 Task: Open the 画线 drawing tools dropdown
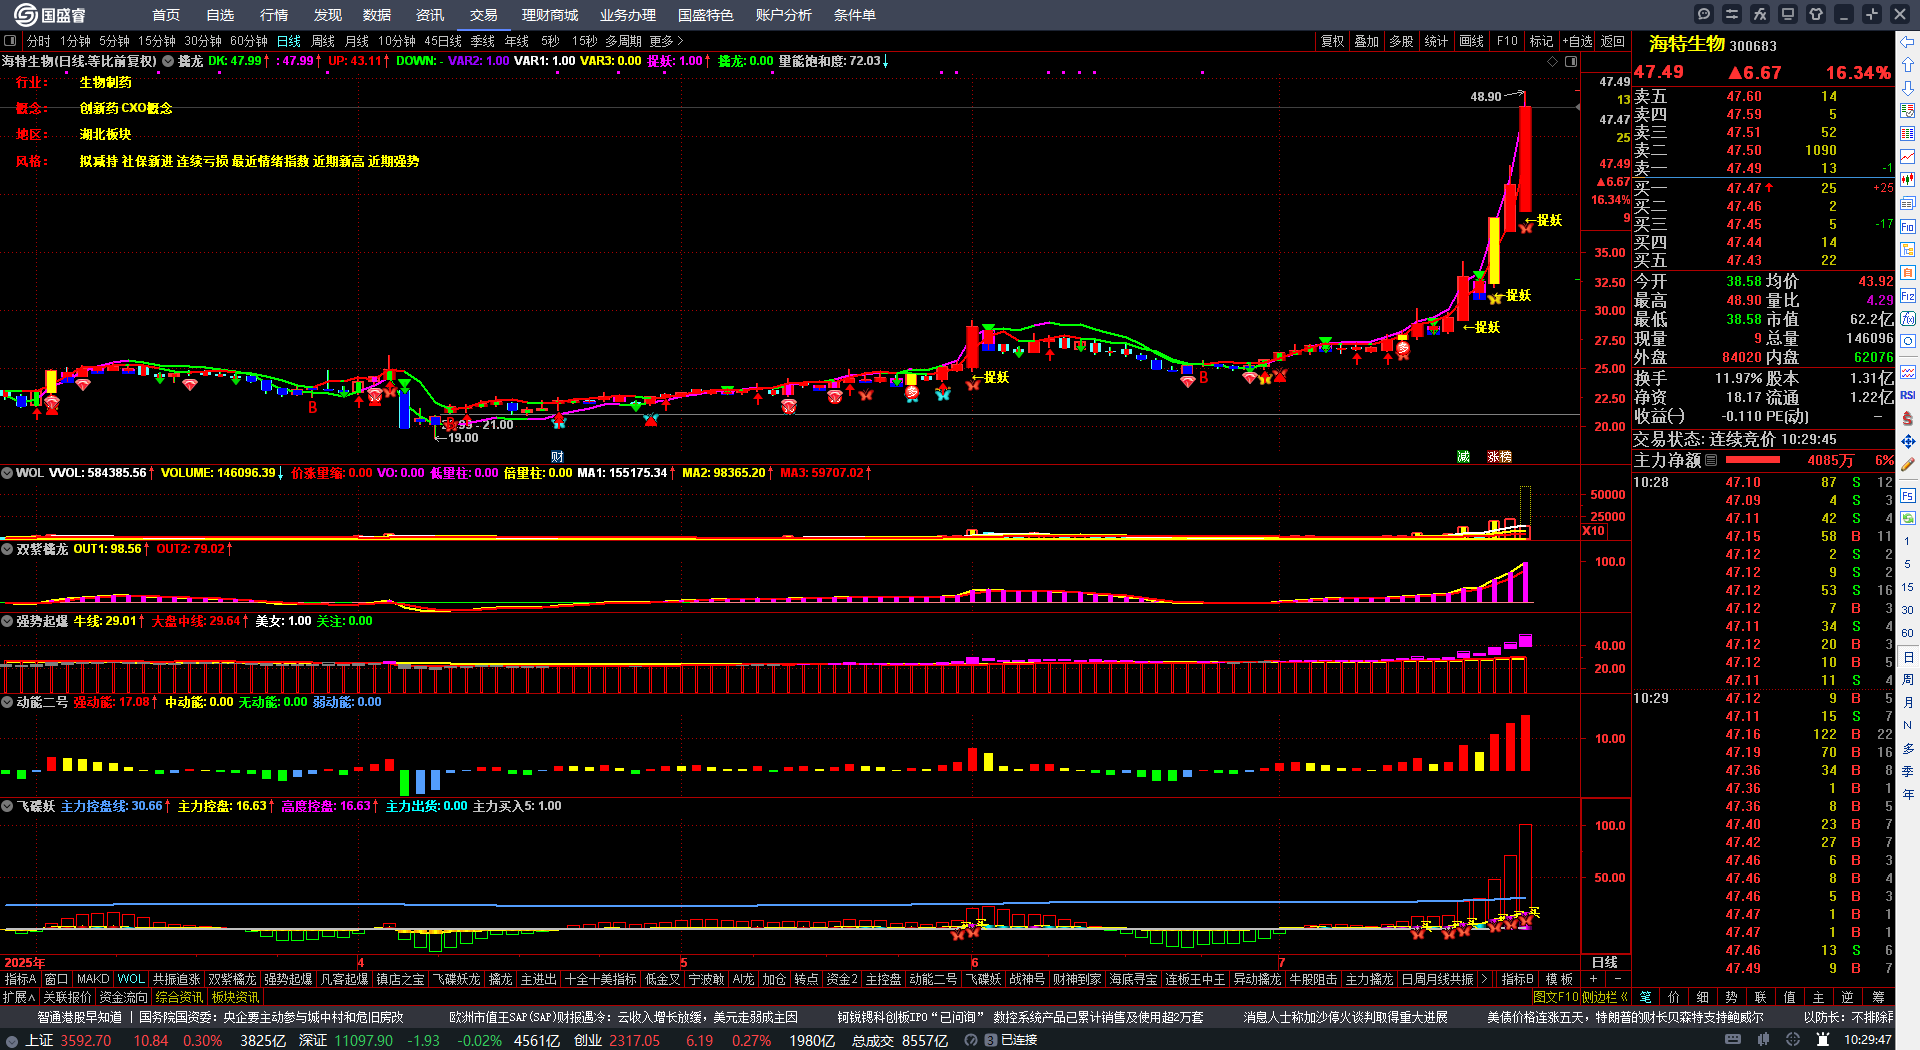[1471, 41]
